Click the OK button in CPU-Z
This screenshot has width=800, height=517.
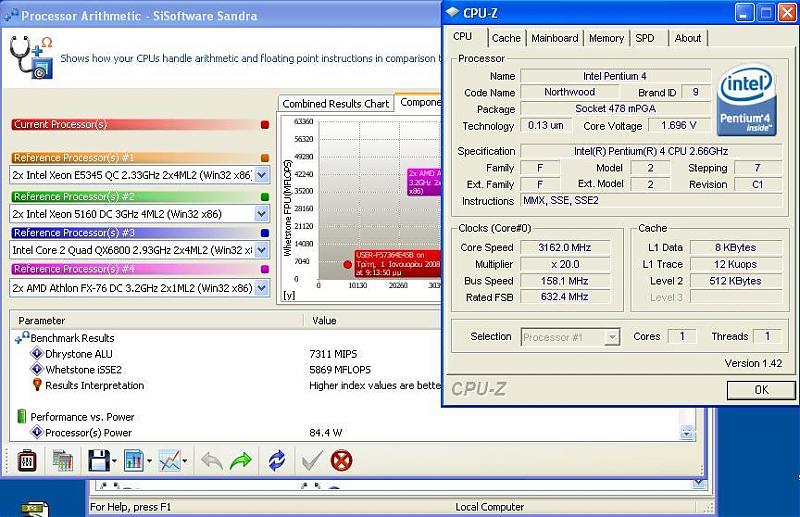coord(761,390)
